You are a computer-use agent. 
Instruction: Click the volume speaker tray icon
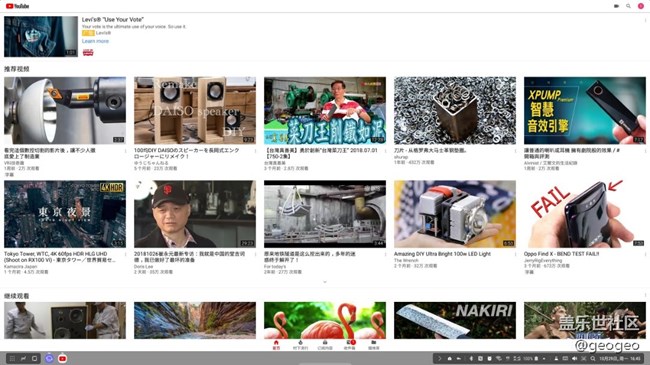pos(574,358)
